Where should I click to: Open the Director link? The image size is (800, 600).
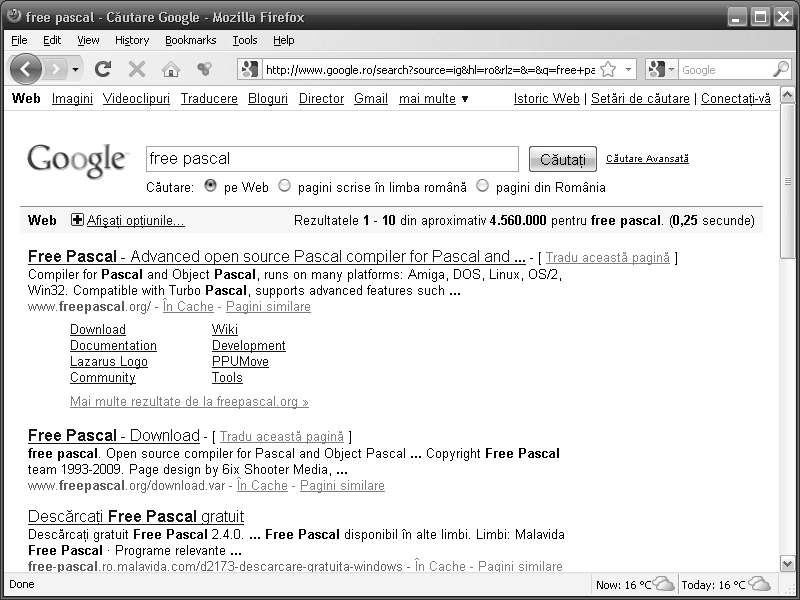tap(321, 98)
